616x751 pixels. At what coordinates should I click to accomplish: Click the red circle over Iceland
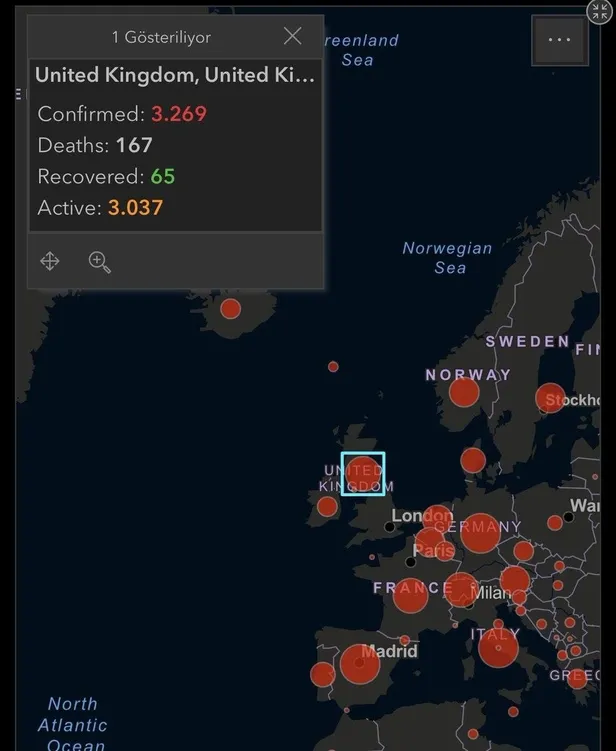[230, 308]
